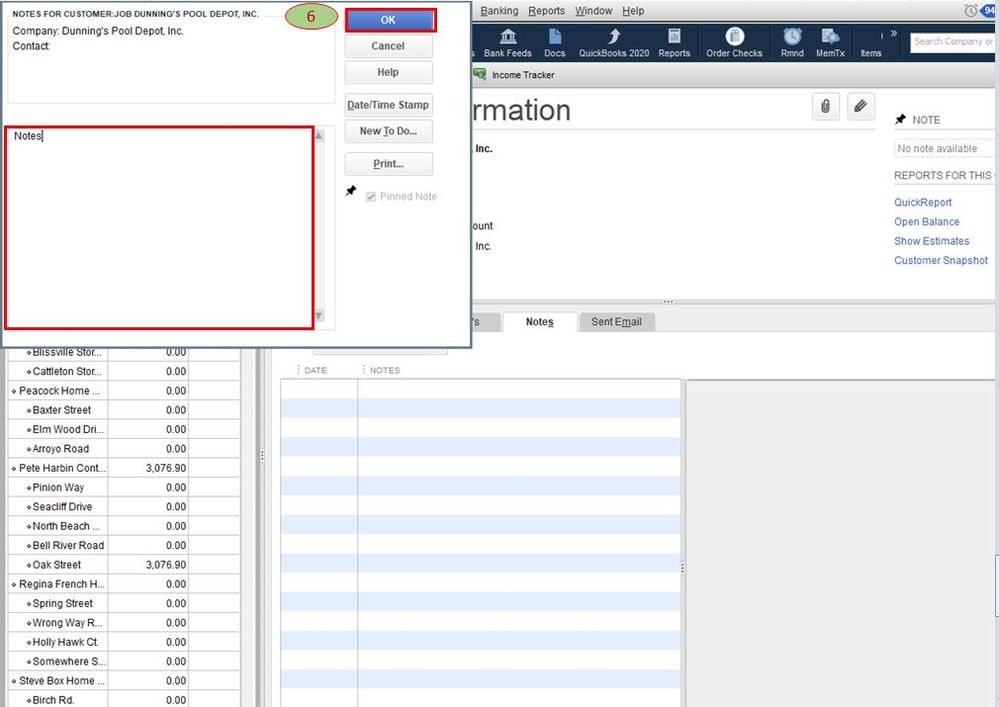The height and width of the screenshot is (707, 999).
Task: Click the QuickBooks 2020 upgrade icon
Action: pyautogui.click(x=614, y=43)
